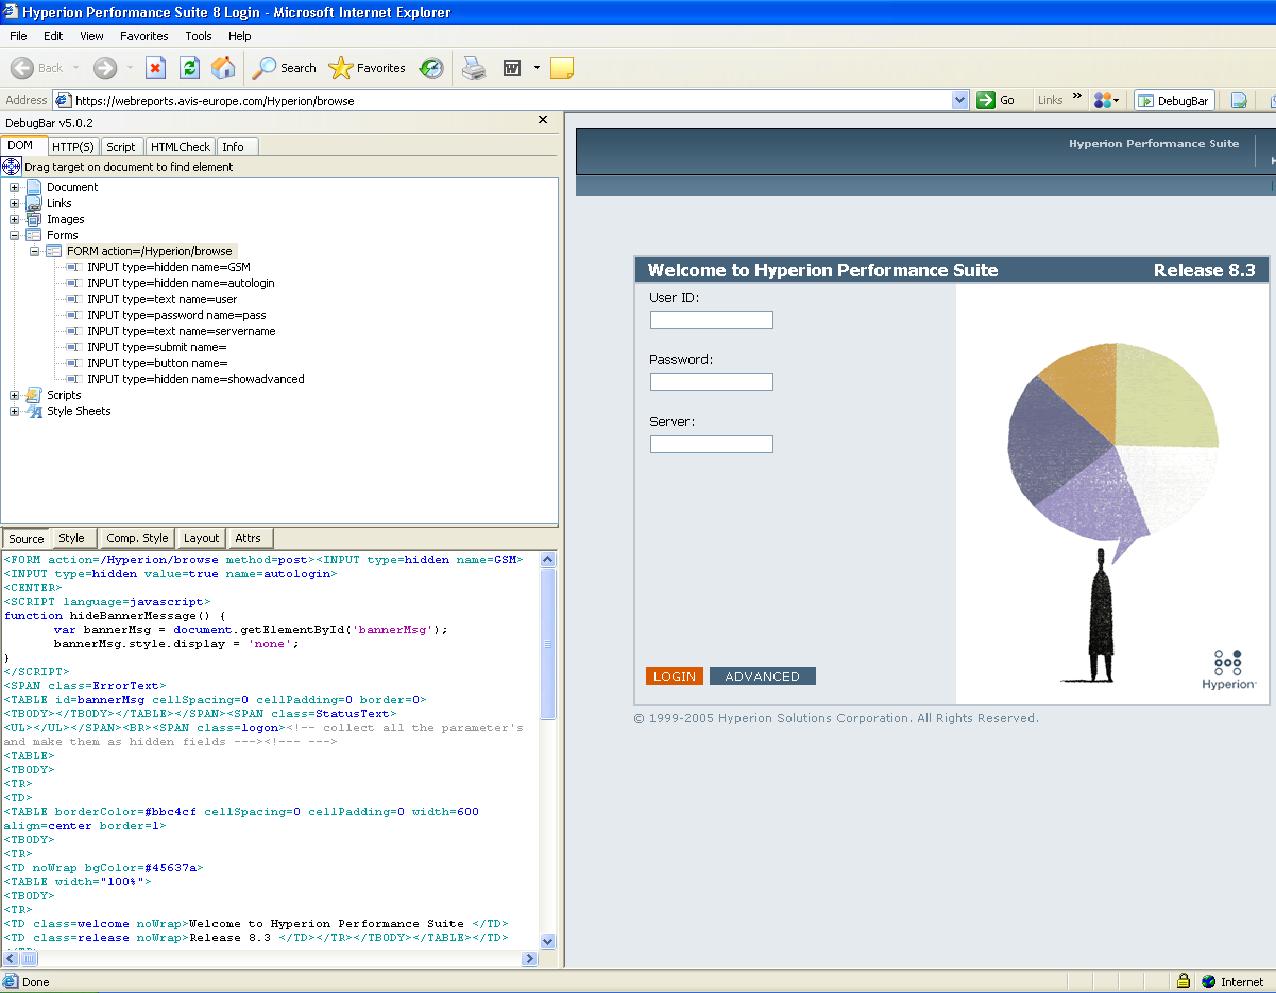Screen dimensions: 1276x993
Task: Select the Style Sheets tree node
Action: (x=78, y=411)
